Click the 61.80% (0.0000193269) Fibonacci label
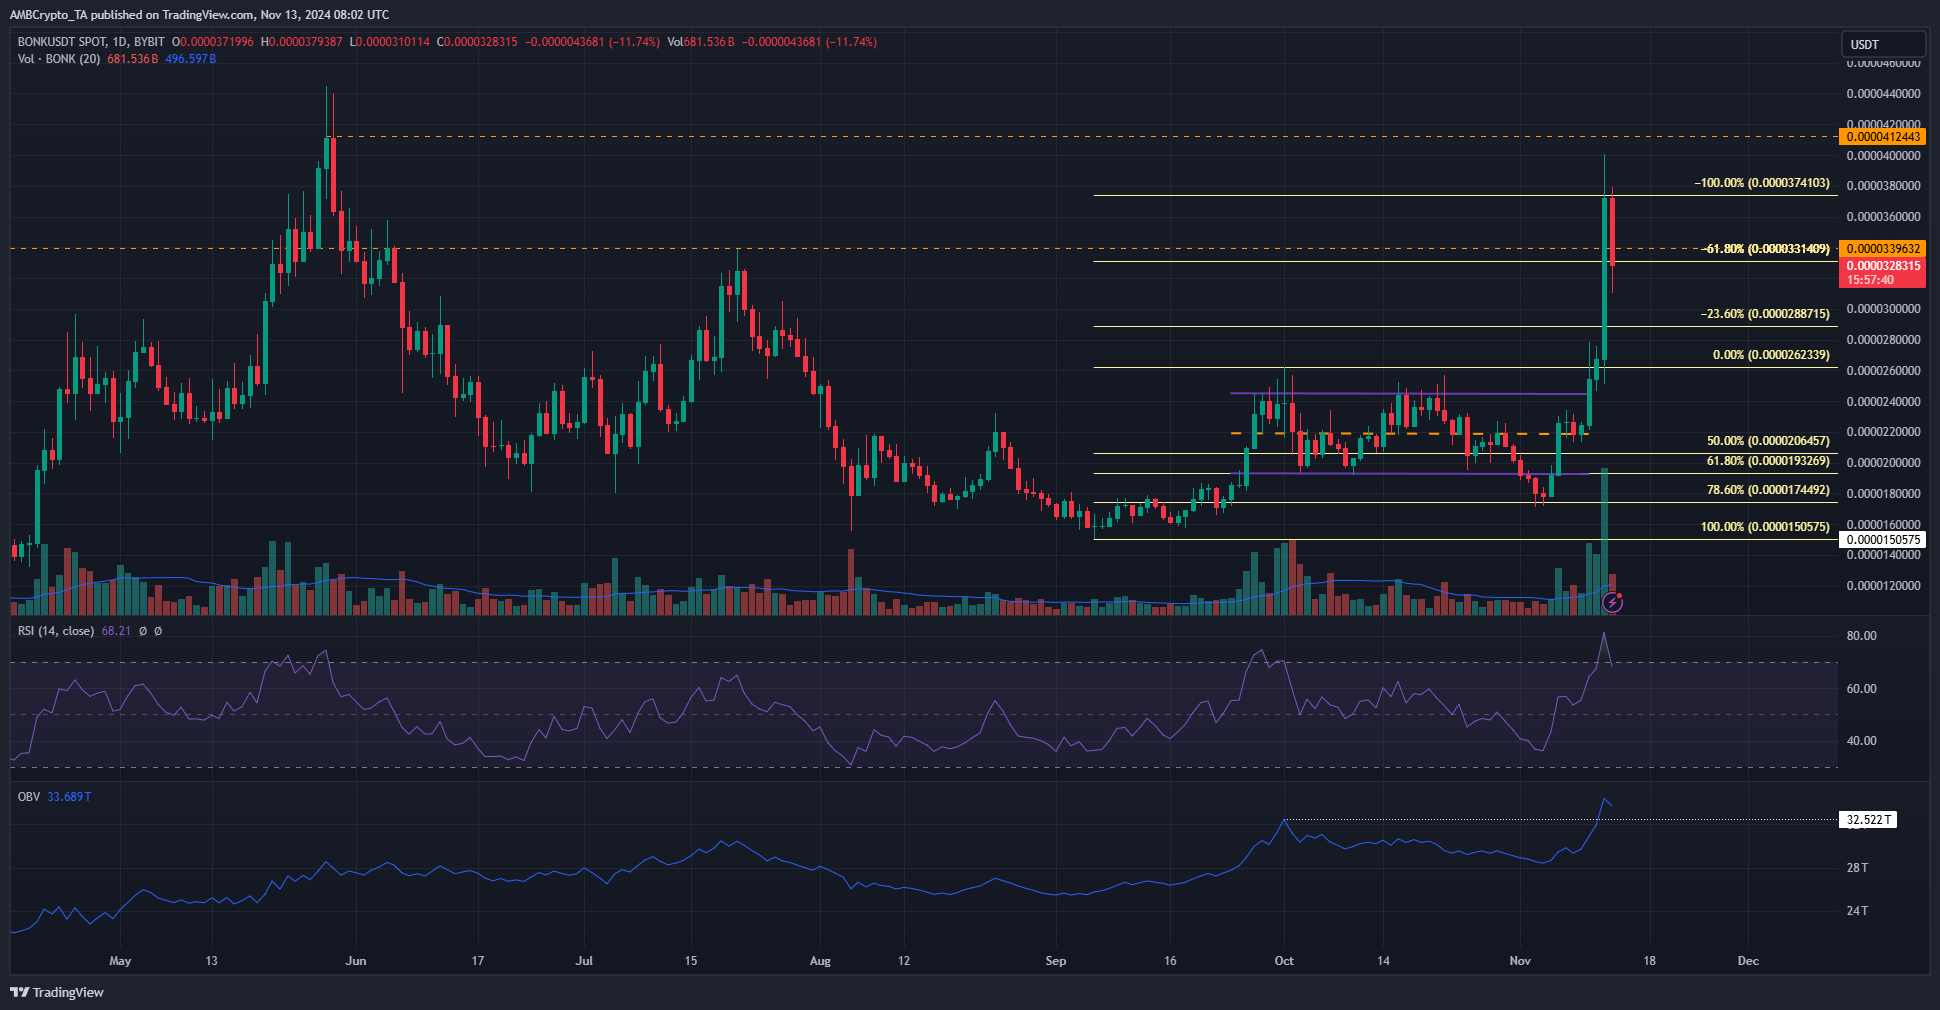The height and width of the screenshot is (1010, 1940). [1768, 461]
